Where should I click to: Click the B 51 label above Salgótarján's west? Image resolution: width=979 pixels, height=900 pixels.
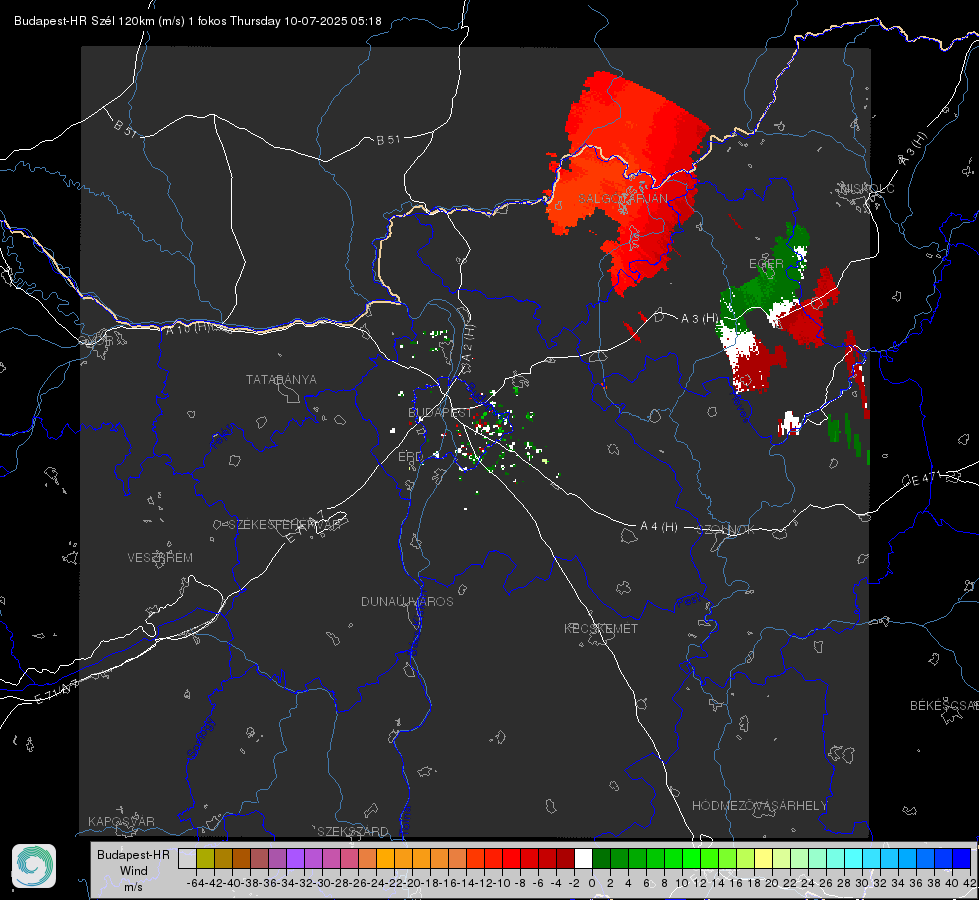(388, 140)
